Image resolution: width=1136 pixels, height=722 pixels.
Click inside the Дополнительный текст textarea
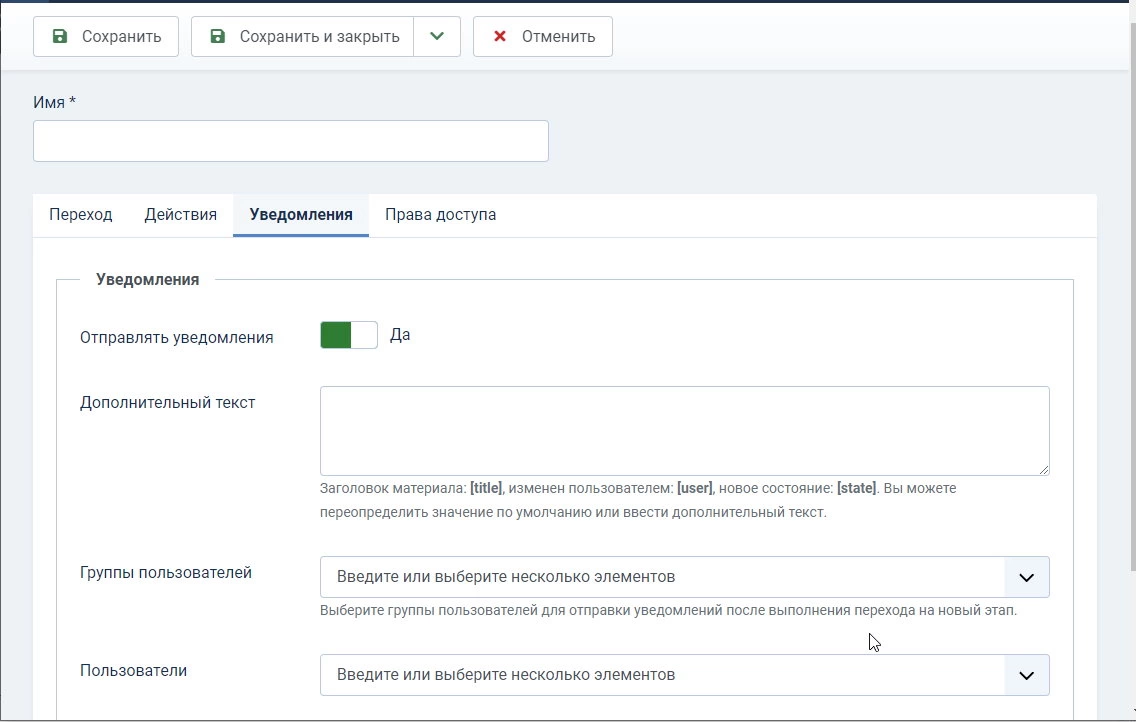[685, 431]
